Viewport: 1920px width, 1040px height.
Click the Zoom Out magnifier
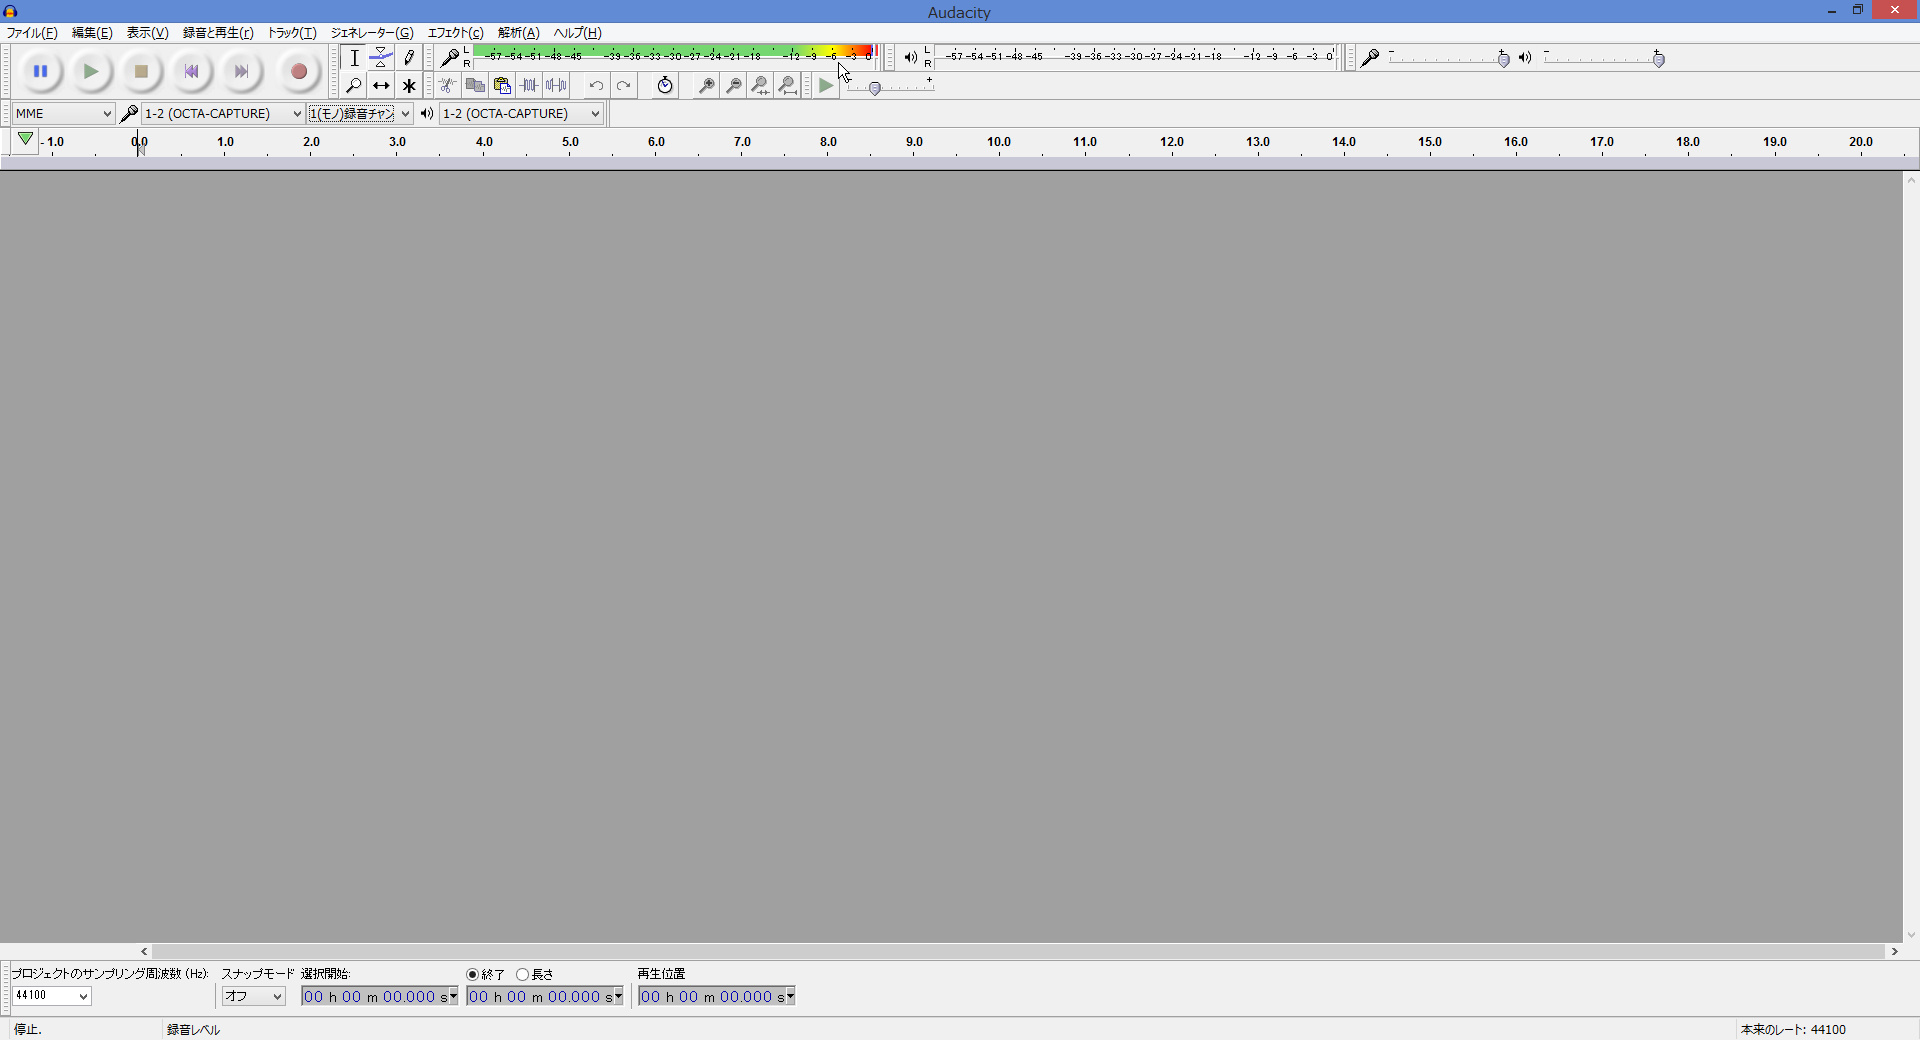click(733, 85)
